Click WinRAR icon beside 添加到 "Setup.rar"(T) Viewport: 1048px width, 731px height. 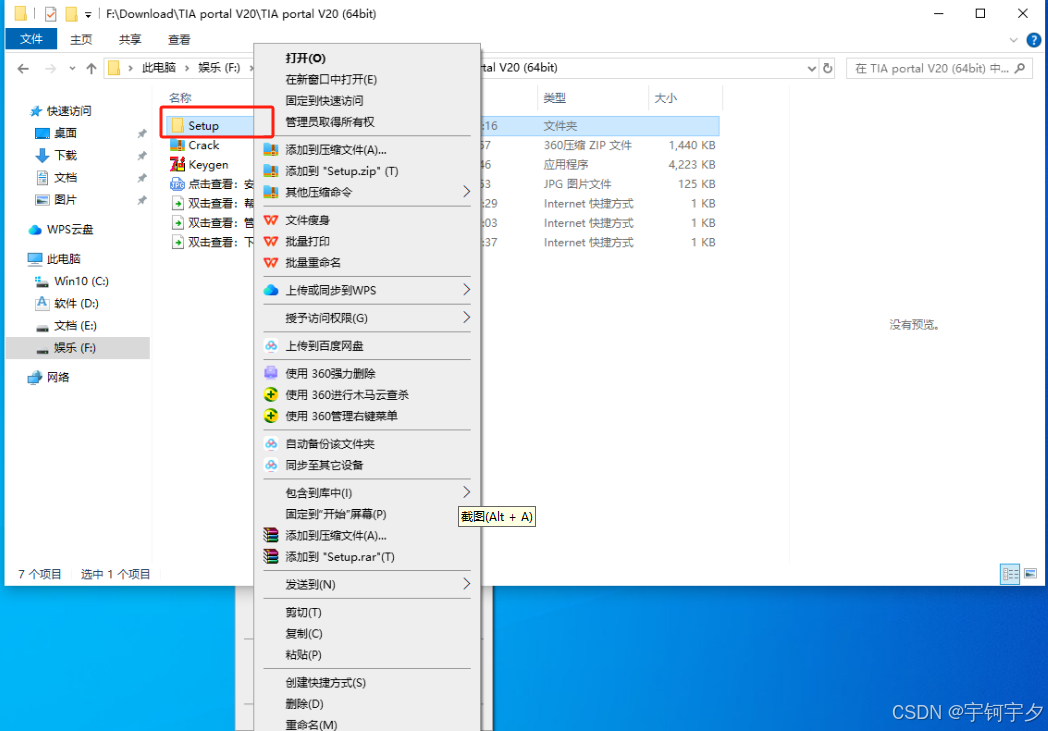point(271,557)
